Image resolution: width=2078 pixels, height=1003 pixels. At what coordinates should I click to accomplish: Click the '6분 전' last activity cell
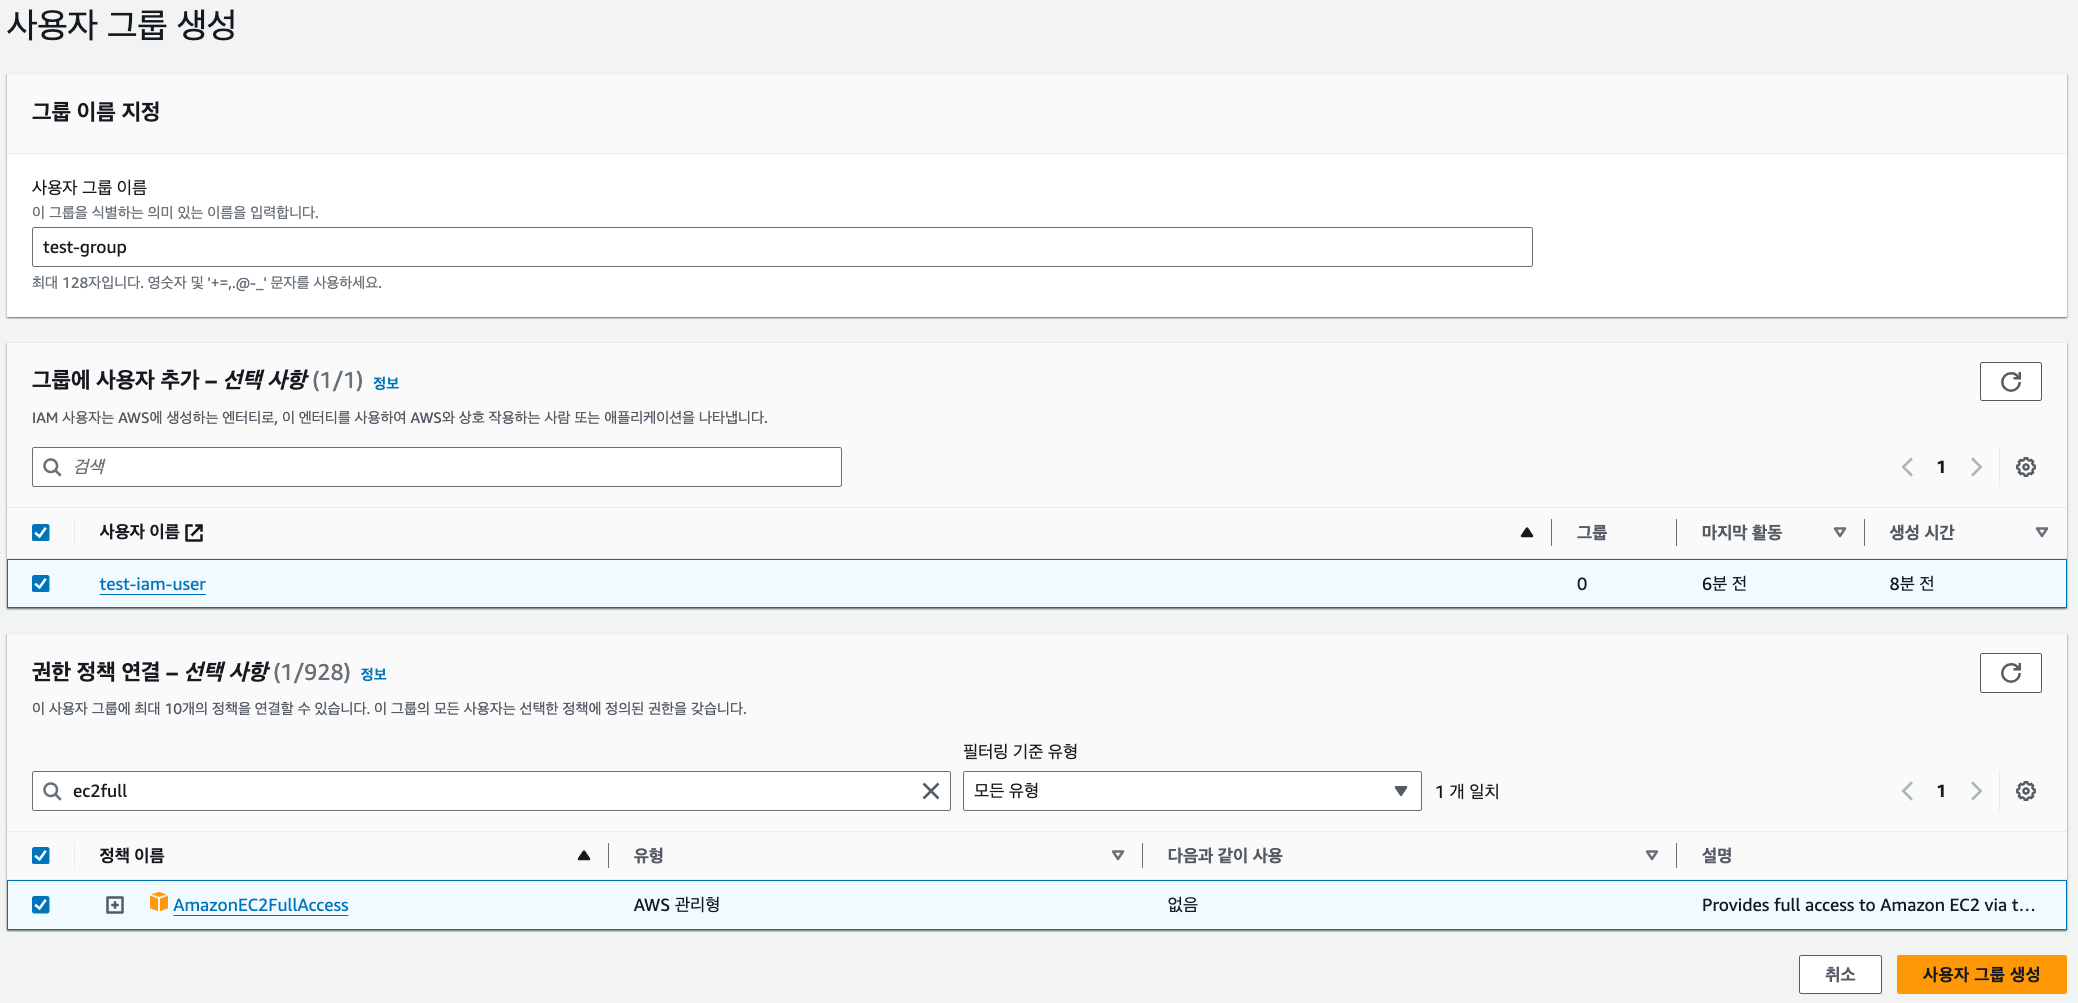coord(1724,584)
